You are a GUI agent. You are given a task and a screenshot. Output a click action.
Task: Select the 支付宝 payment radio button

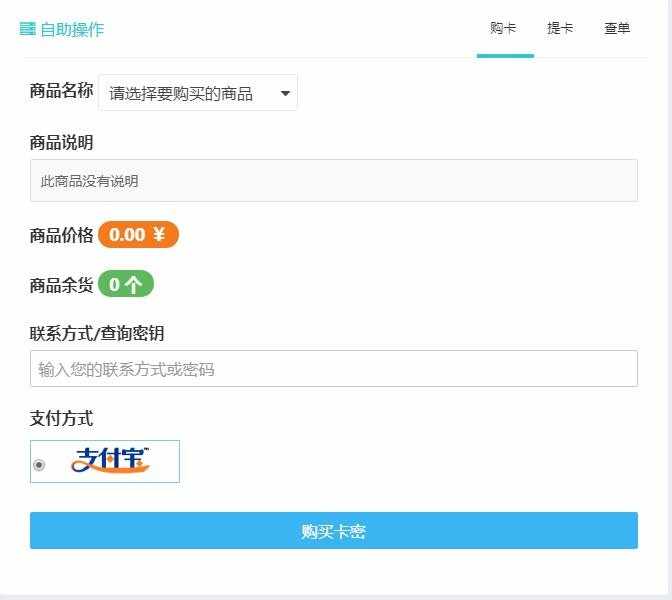point(39,465)
